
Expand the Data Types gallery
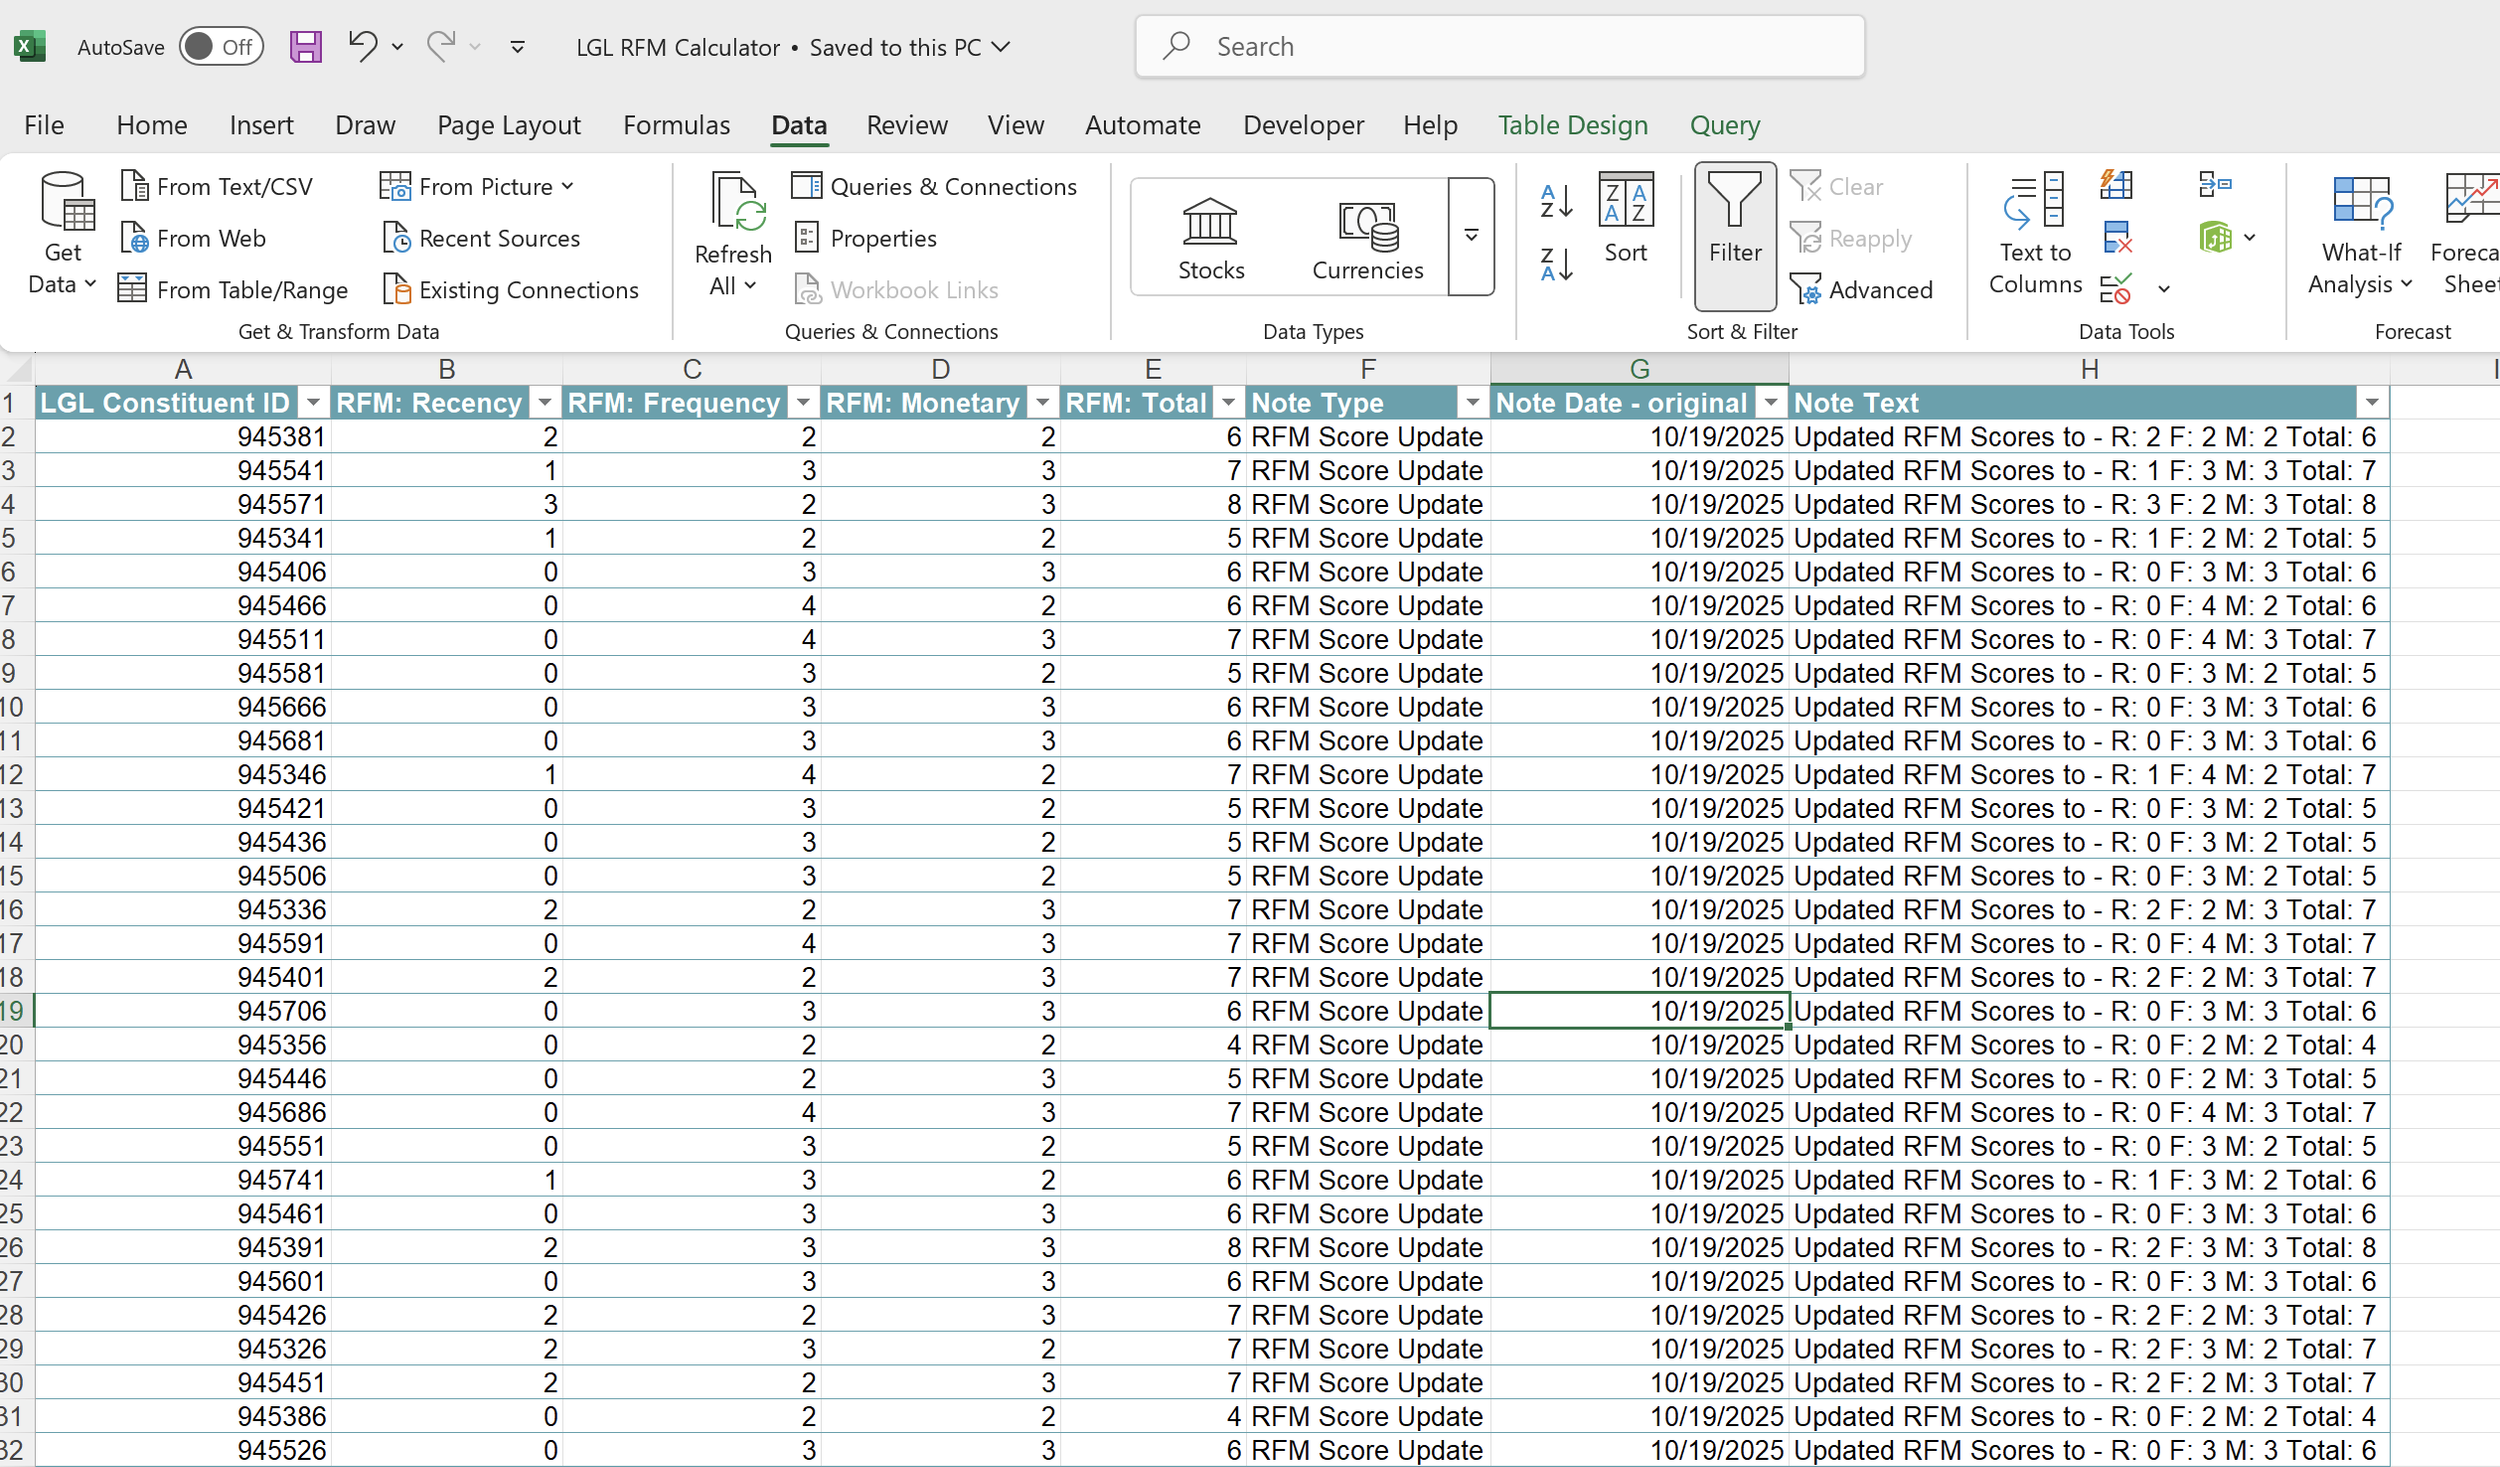[1471, 237]
